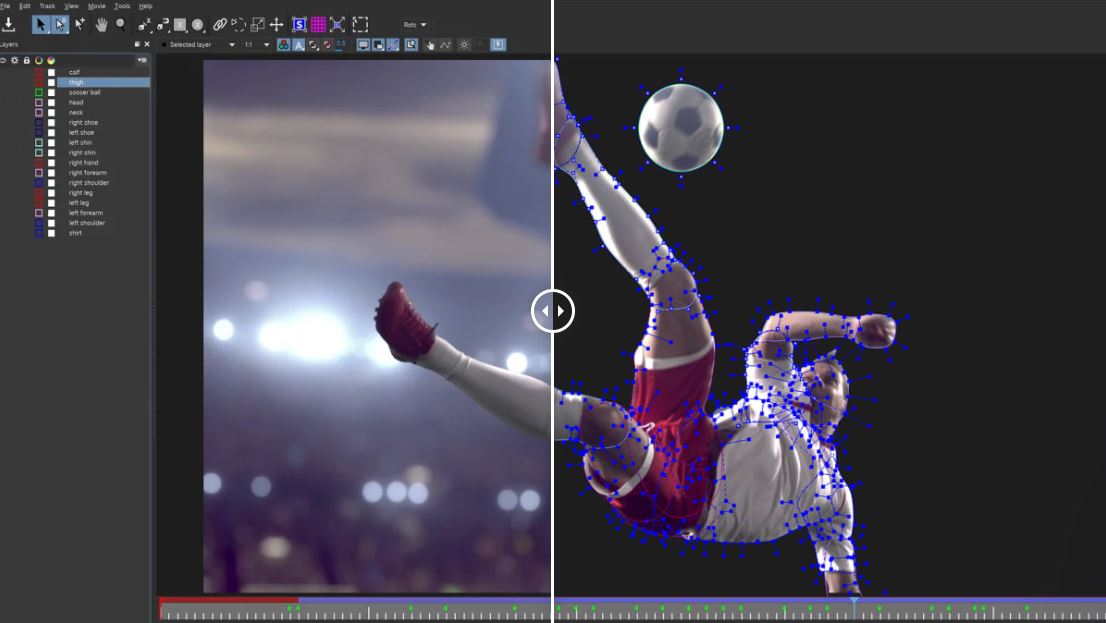Open the File menu
Viewport: 1106px width, 623px height.
tap(5, 6)
